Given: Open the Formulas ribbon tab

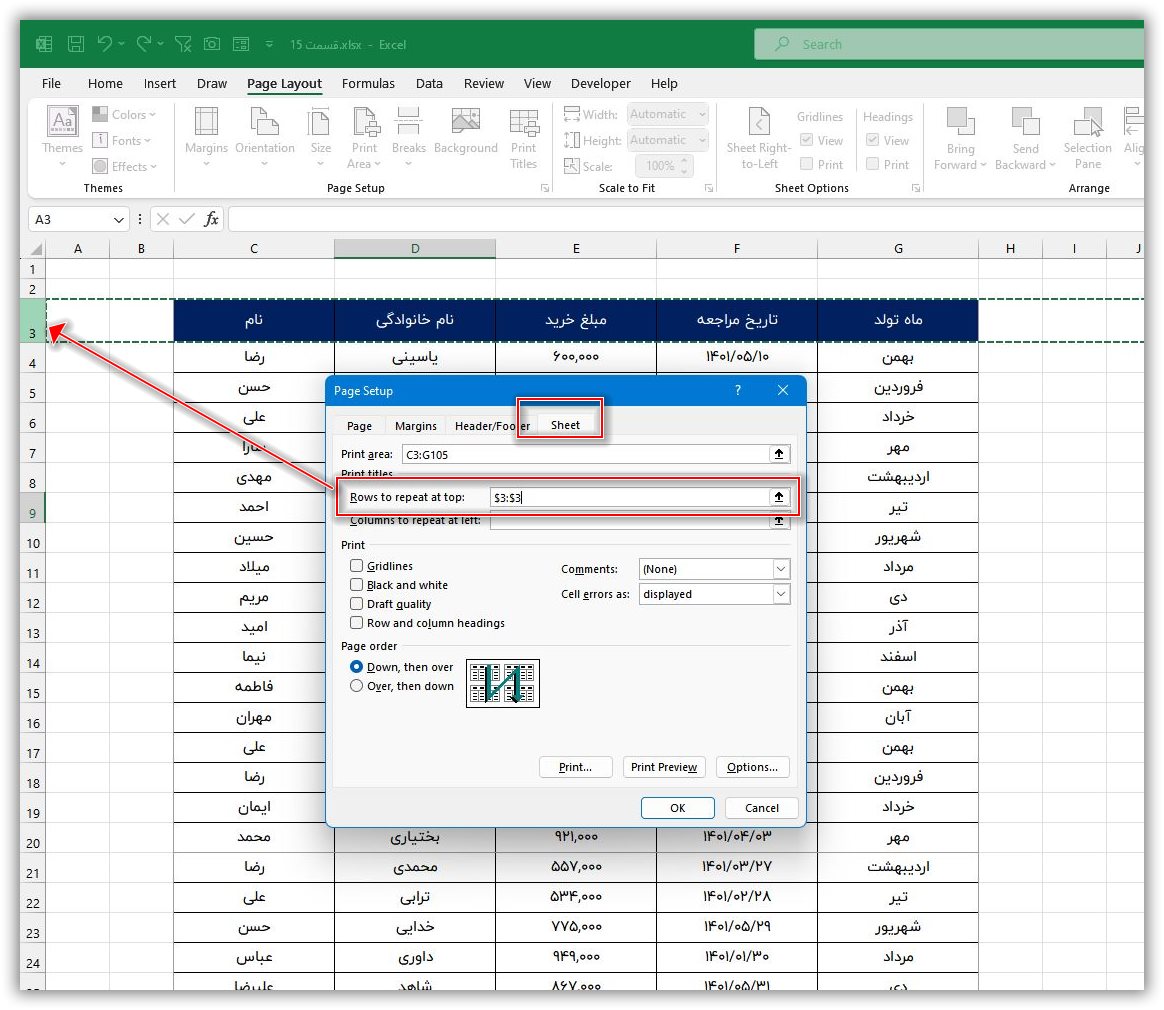Looking at the screenshot, I should click(368, 84).
